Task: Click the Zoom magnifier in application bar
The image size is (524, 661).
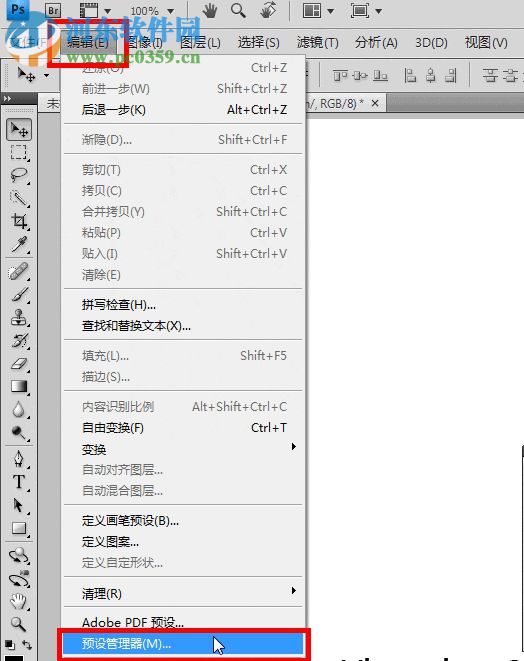Action: [x=238, y=10]
